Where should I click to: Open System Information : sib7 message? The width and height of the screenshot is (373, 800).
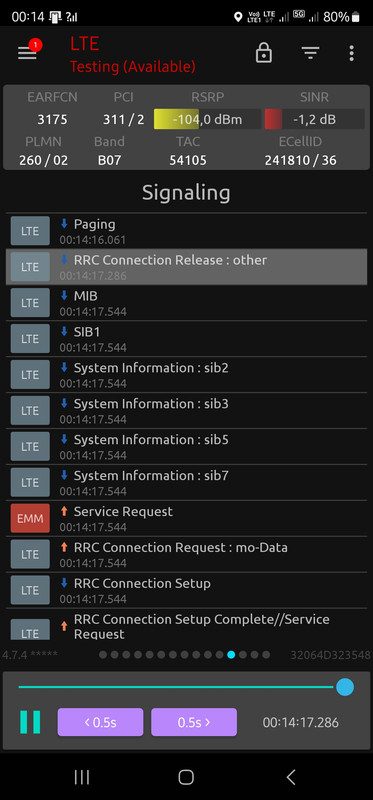[186, 482]
